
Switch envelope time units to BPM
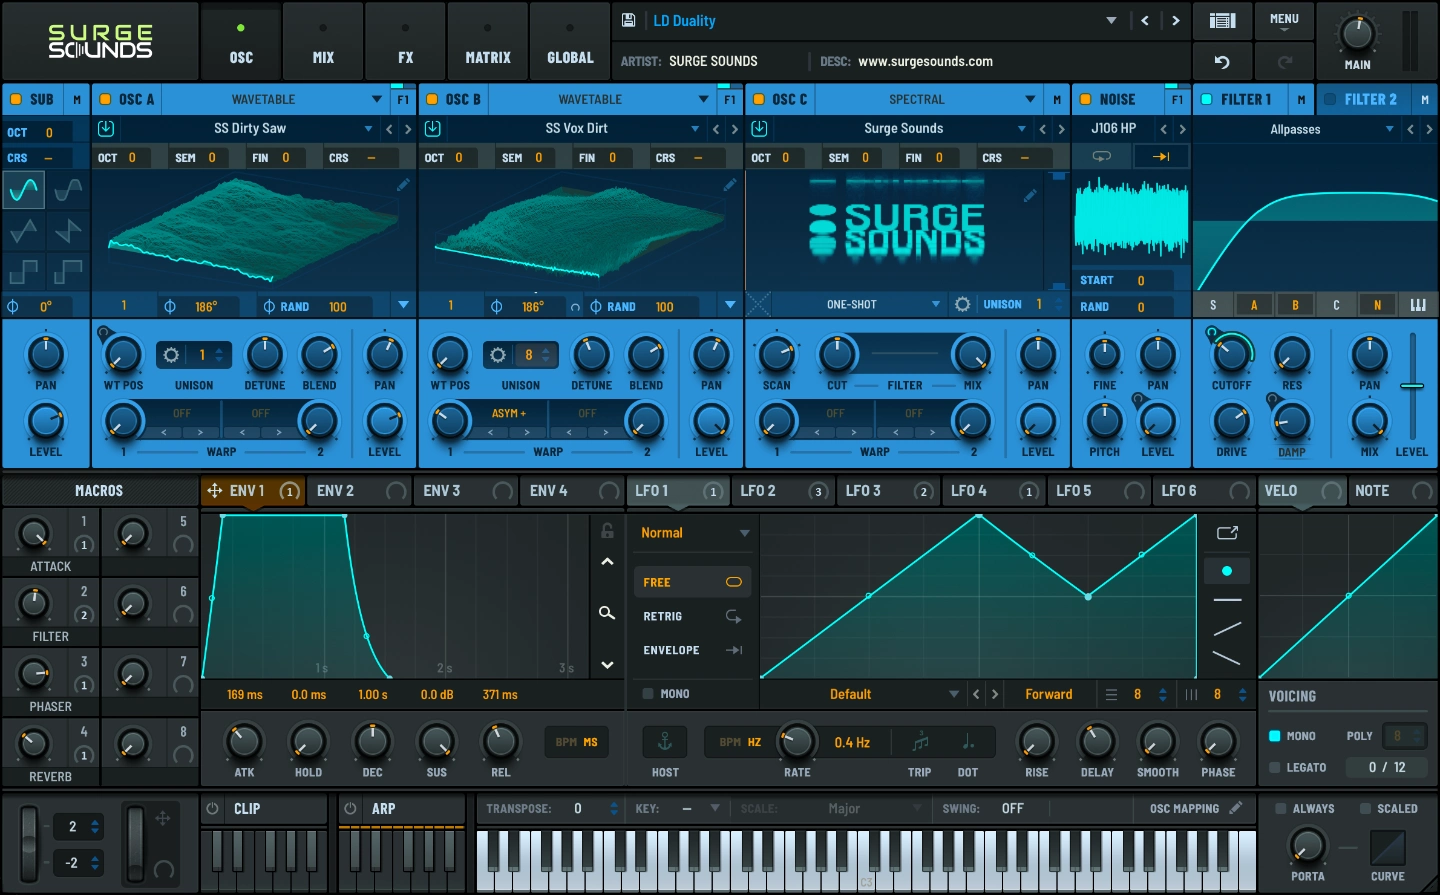566,742
